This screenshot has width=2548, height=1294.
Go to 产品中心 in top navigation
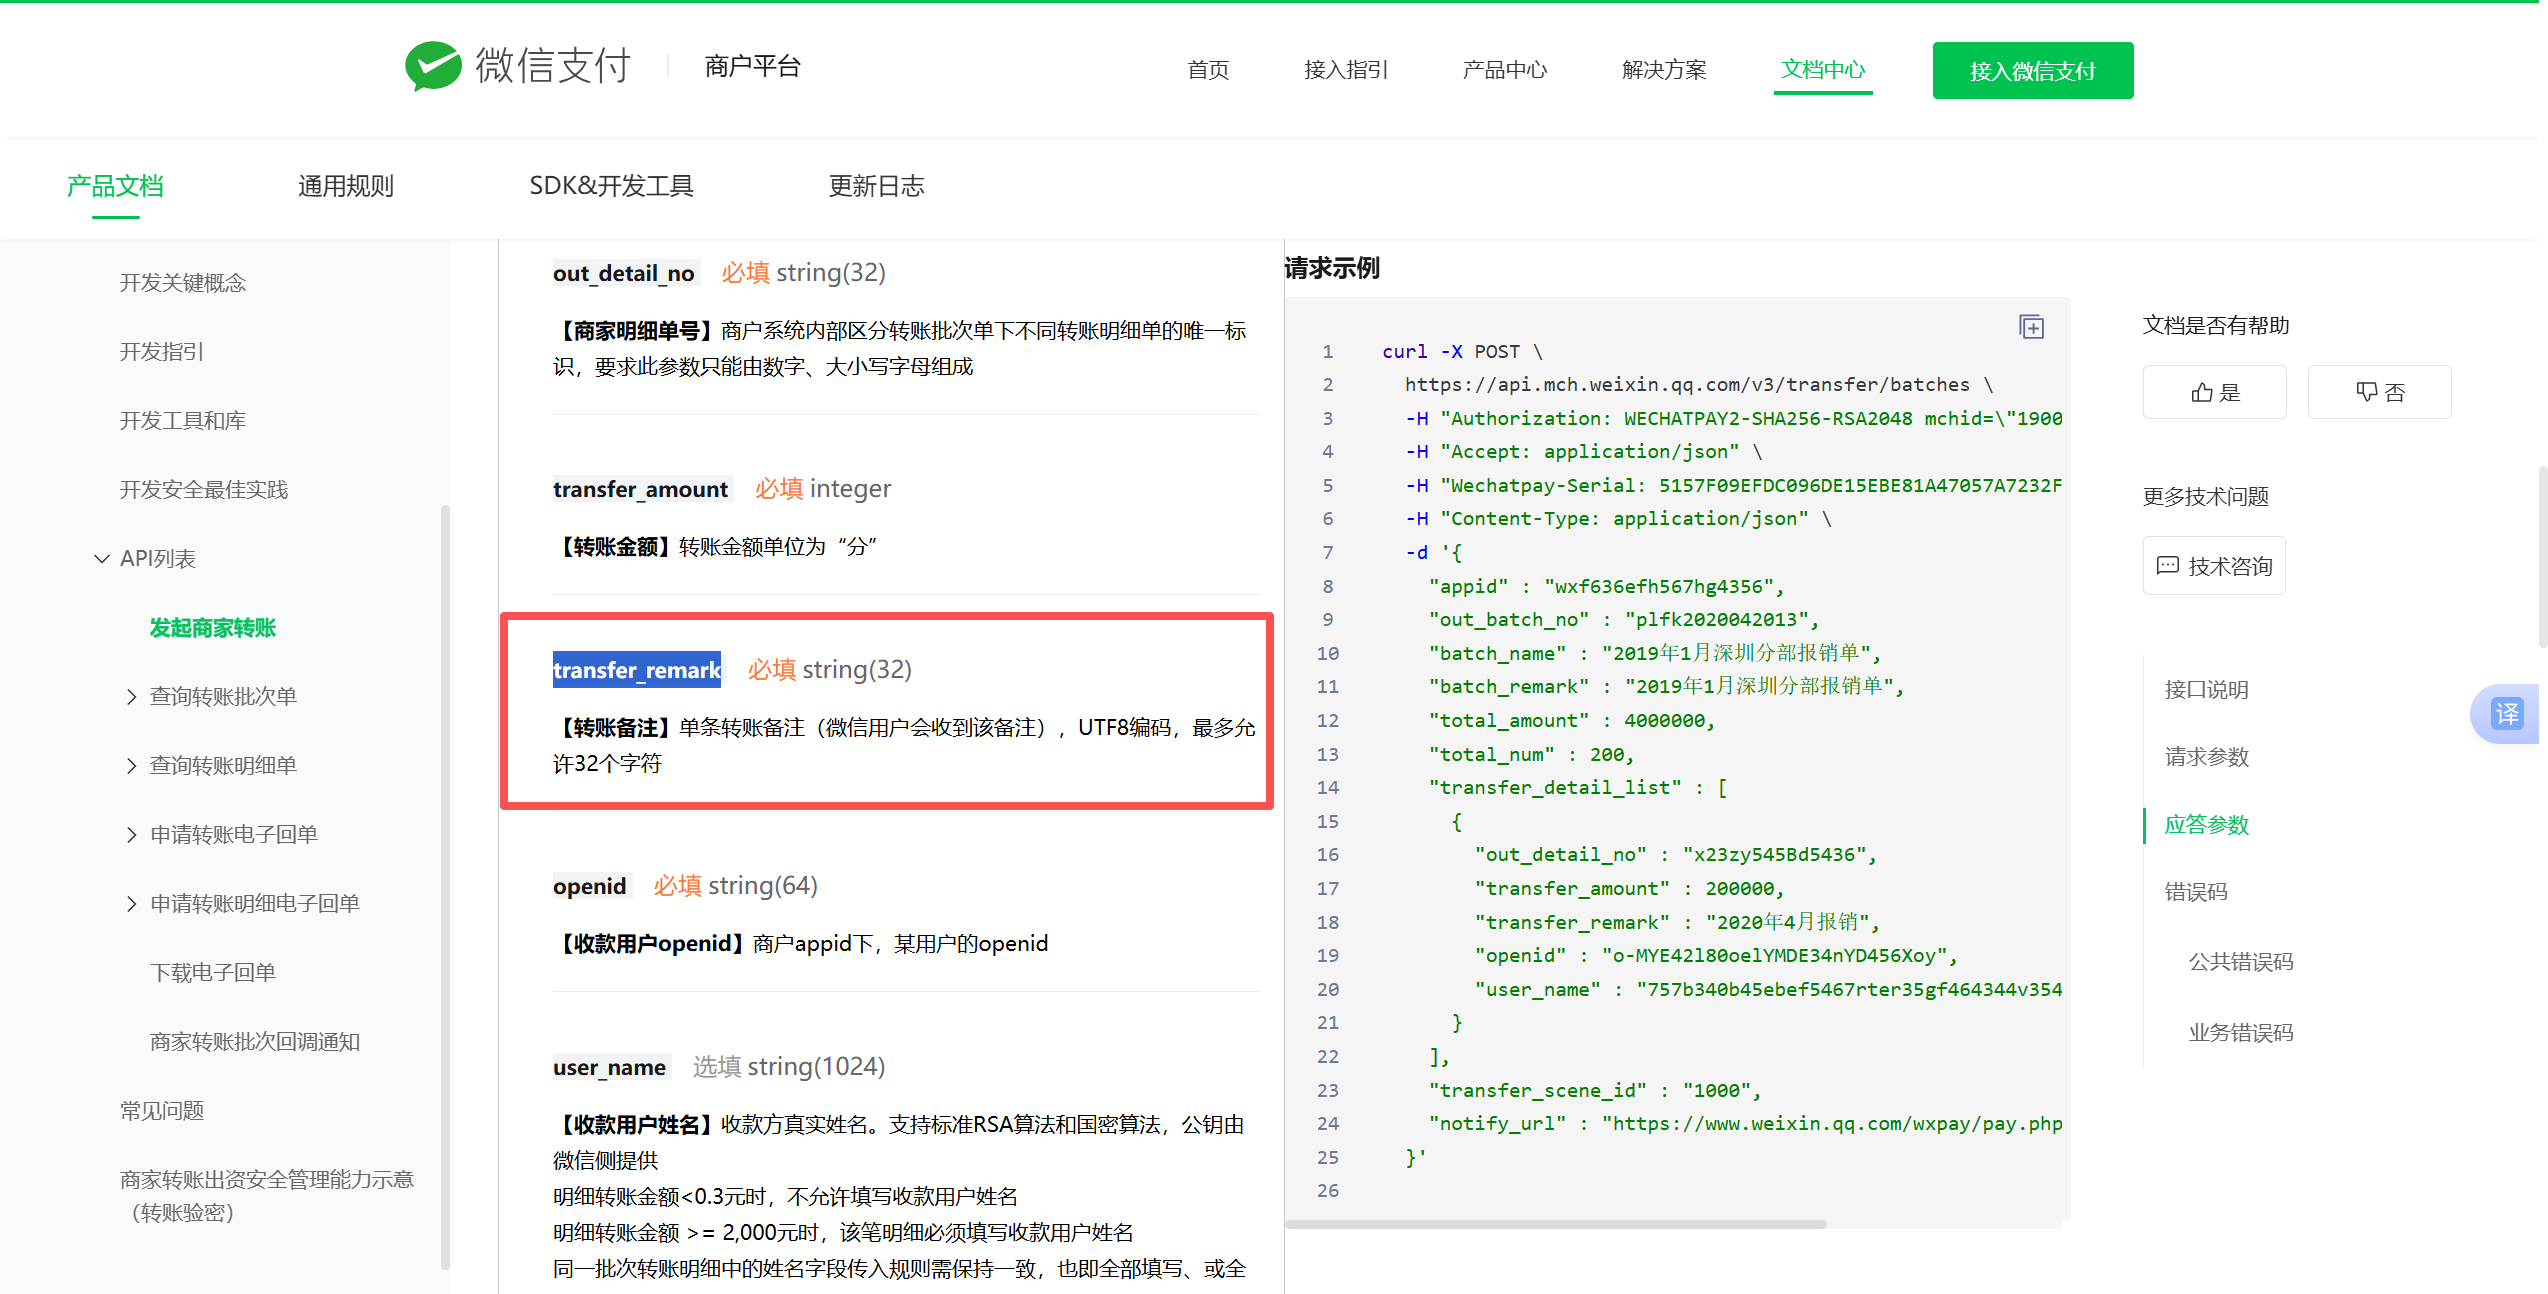(1504, 70)
